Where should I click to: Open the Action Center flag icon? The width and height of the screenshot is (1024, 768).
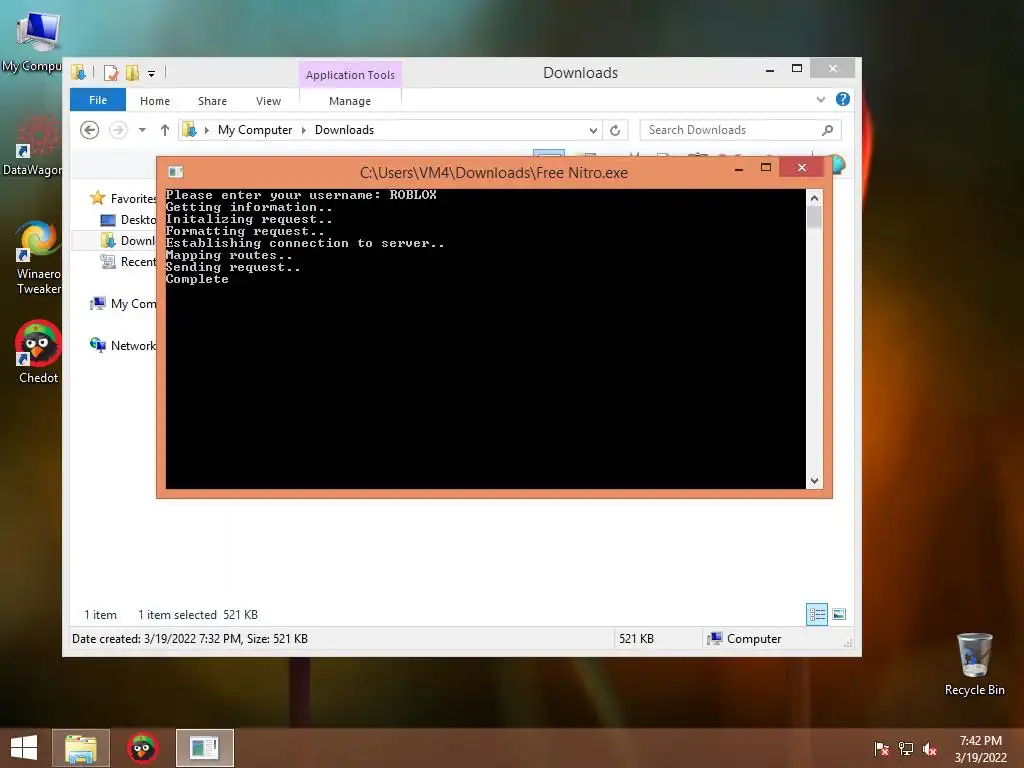click(x=881, y=749)
